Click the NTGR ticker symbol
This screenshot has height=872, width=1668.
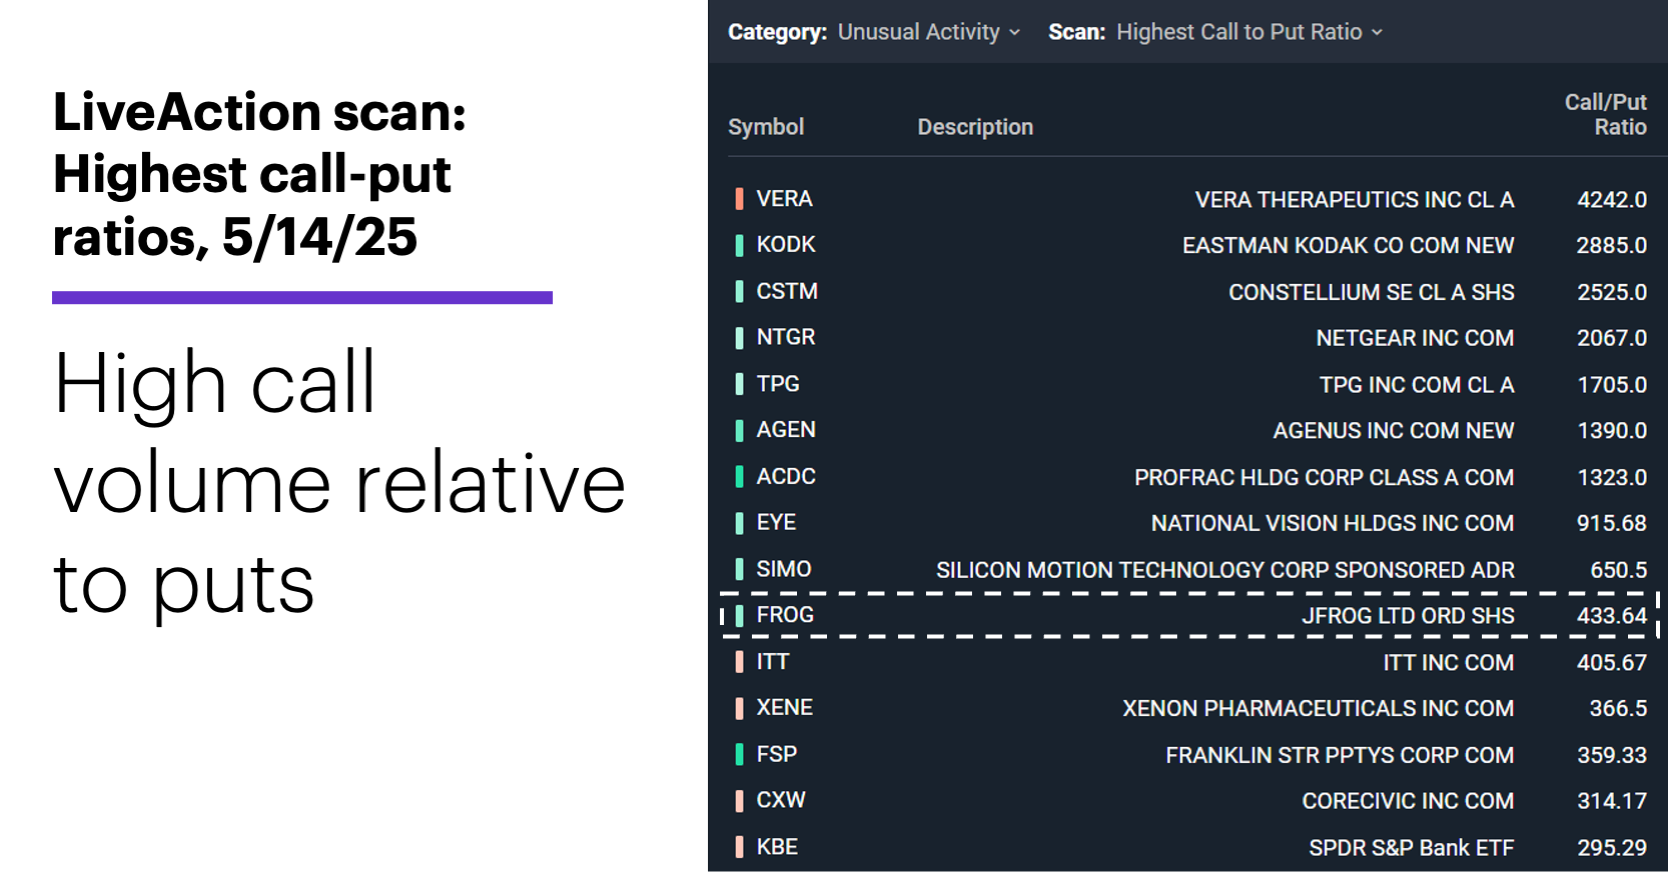pyautogui.click(x=786, y=337)
